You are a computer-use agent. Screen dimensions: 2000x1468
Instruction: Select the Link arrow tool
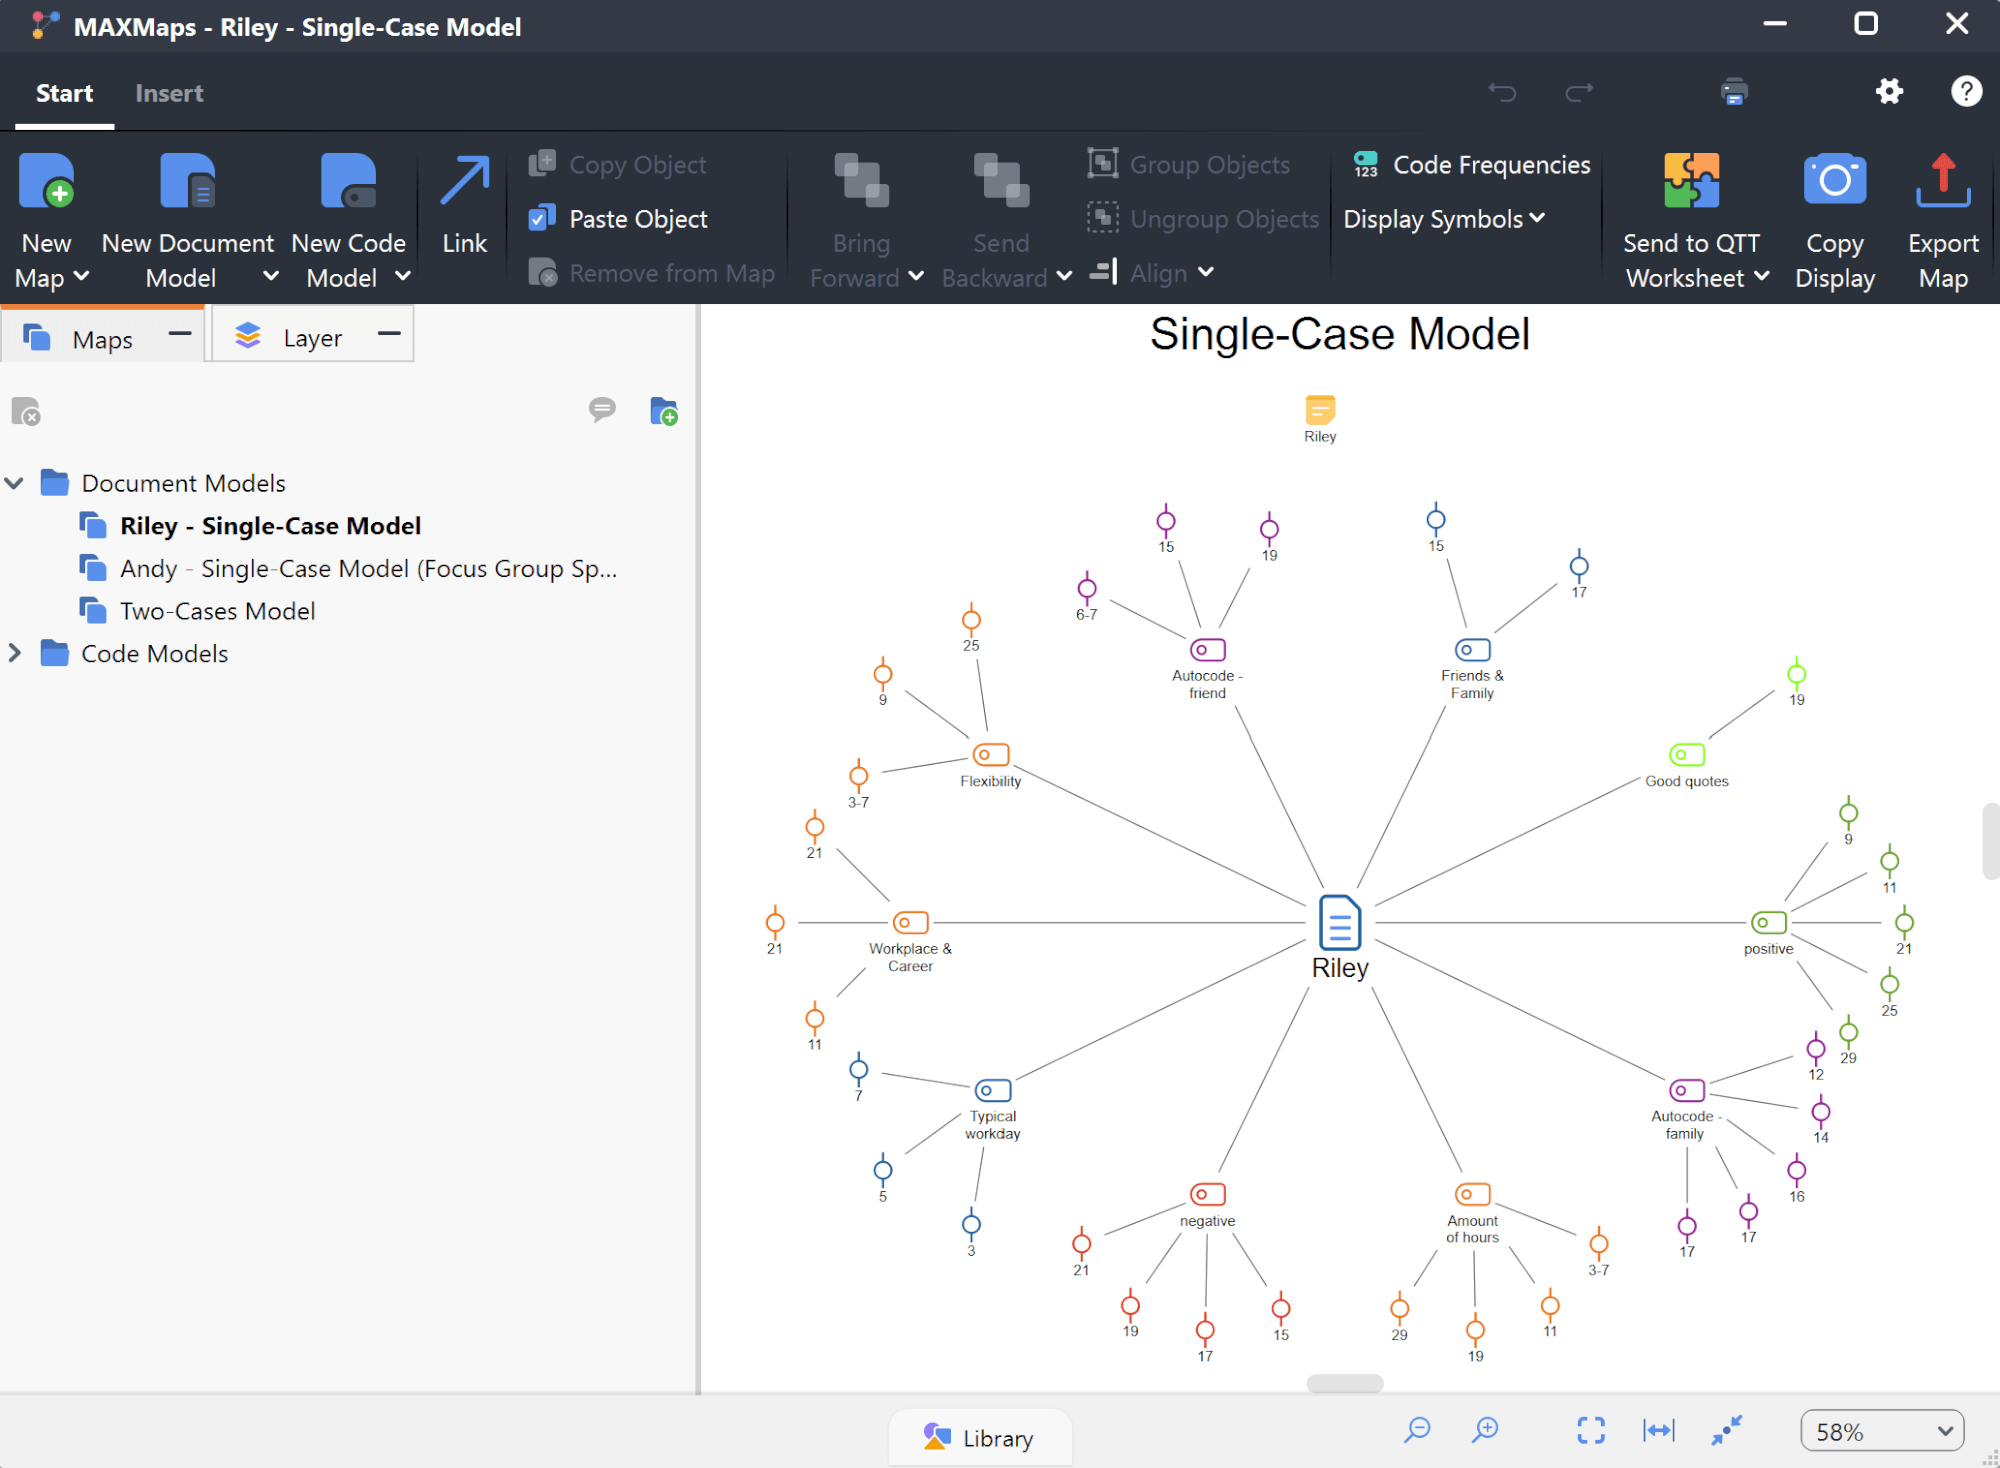(x=465, y=181)
